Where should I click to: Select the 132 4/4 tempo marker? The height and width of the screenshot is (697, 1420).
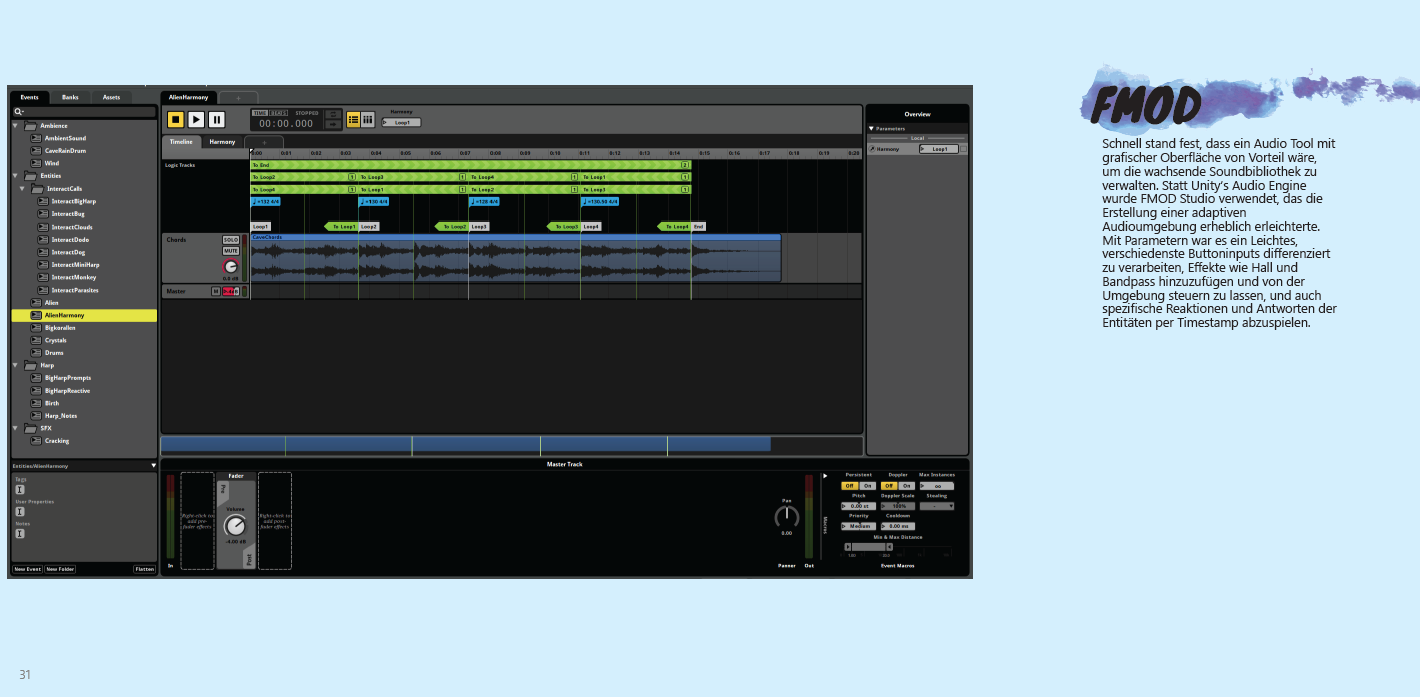pos(265,201)
